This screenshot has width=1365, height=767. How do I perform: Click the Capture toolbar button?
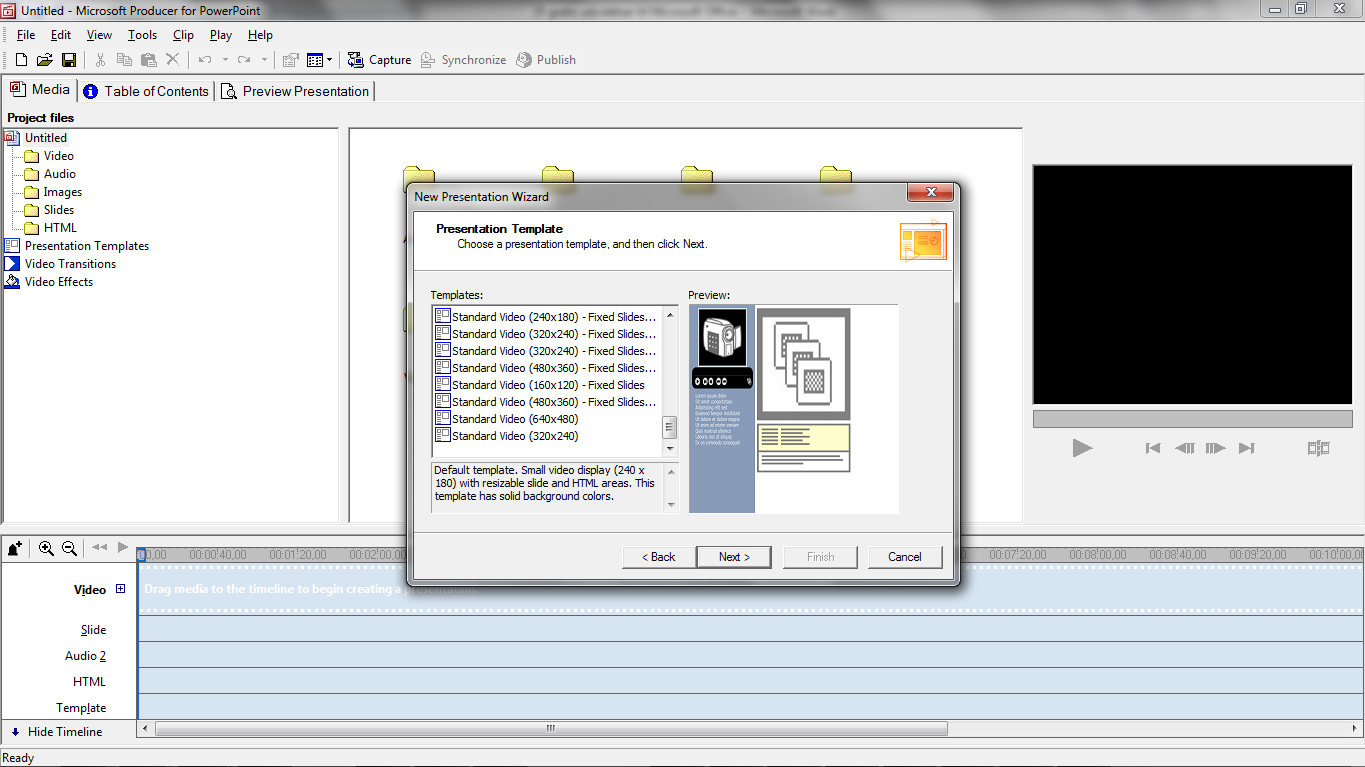point(379,60)
